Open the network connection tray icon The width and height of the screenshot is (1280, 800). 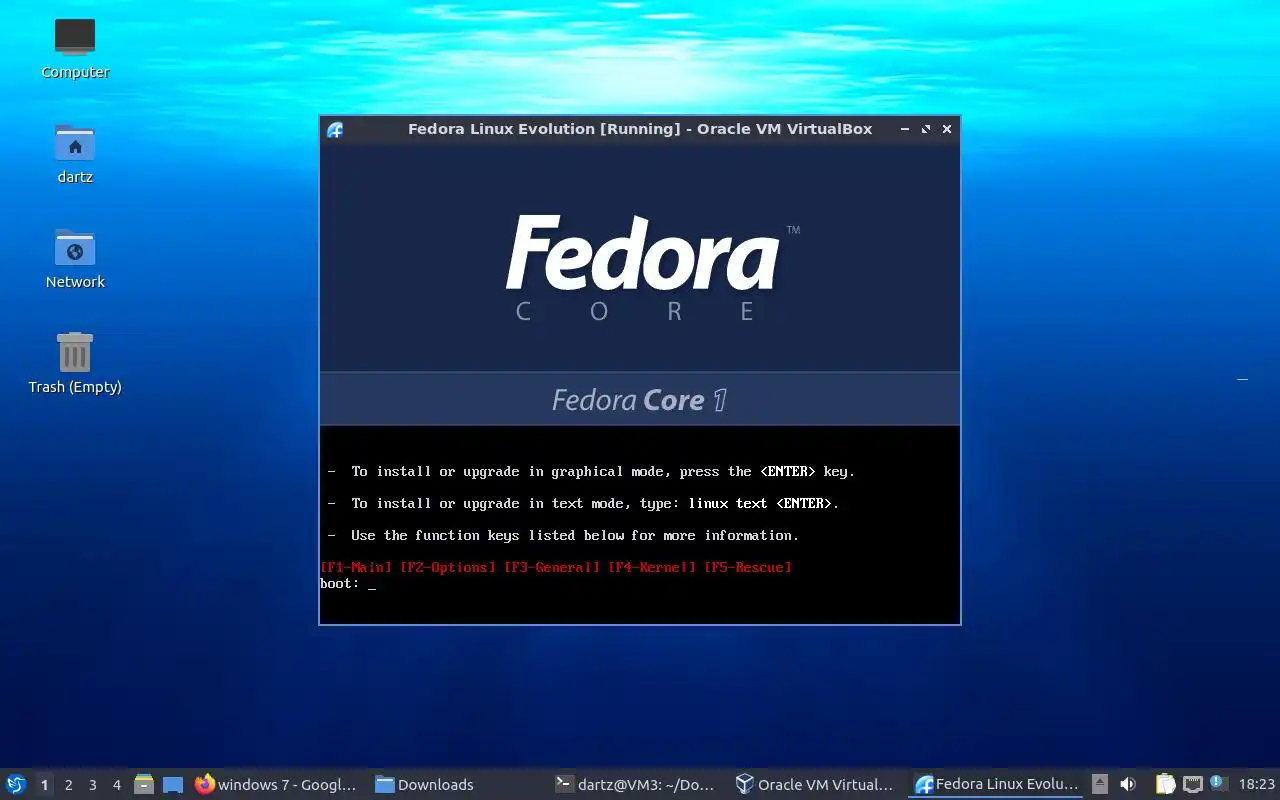click(x=1192, y=785)
